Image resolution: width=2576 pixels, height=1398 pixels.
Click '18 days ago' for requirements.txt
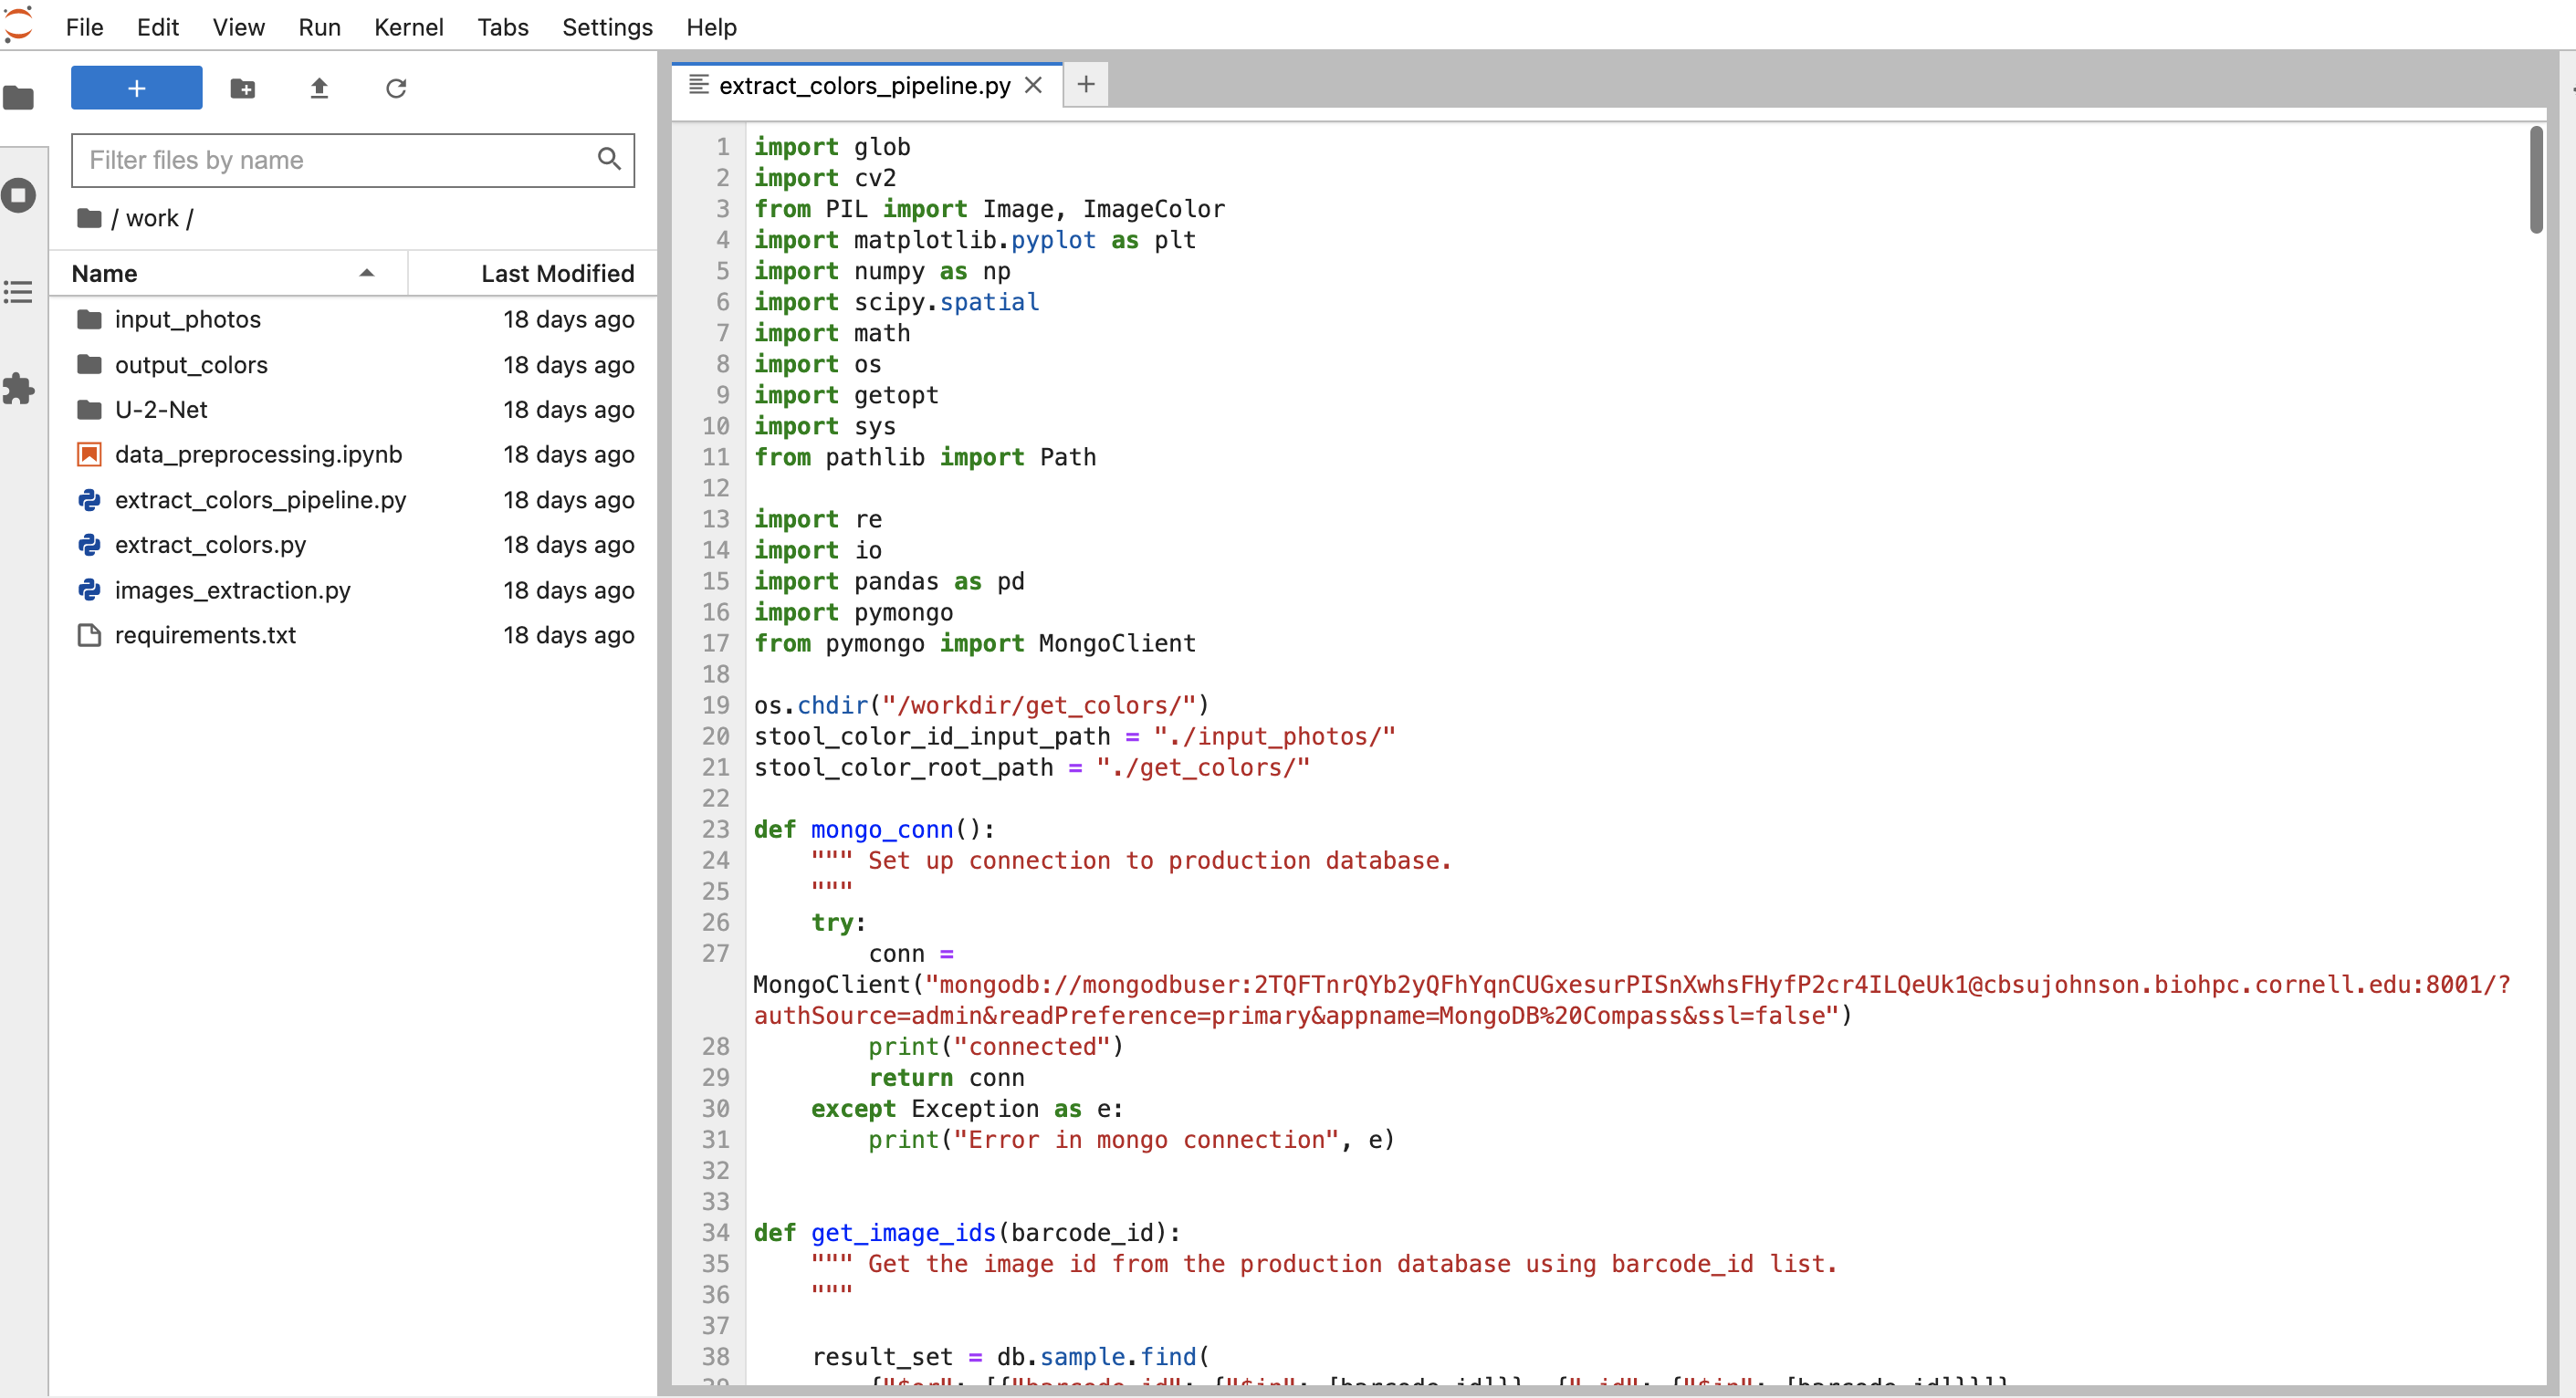click(x=568, y=635)
